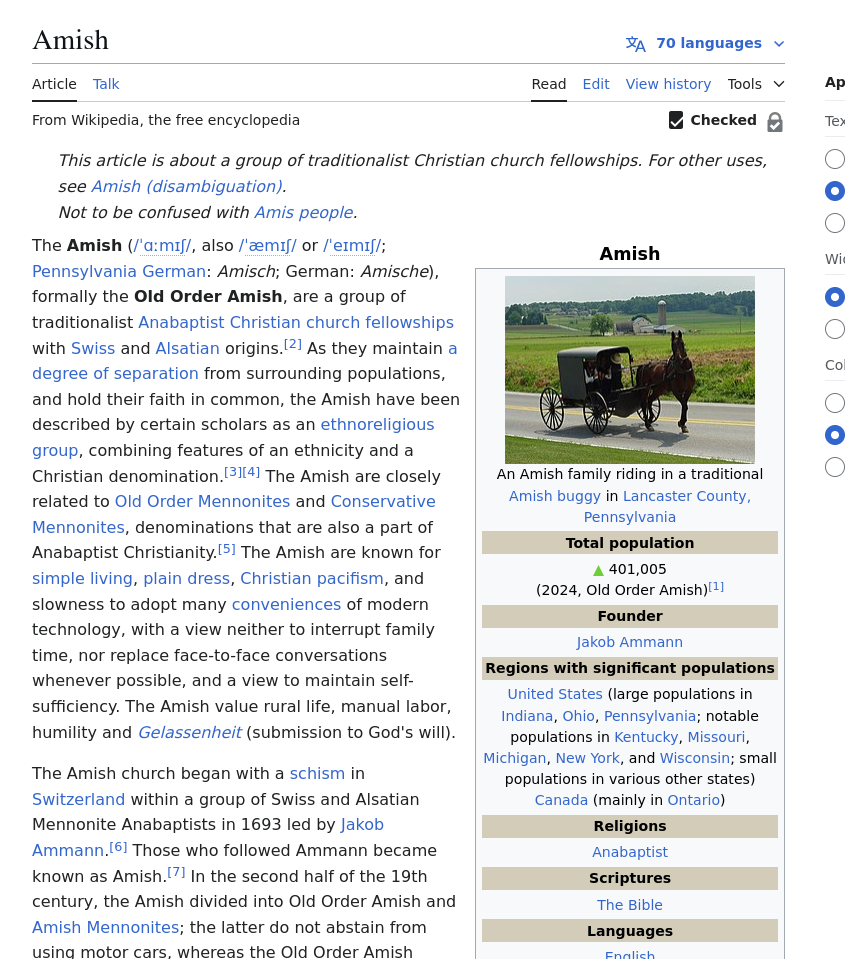Expand the Tools menu
845x959 pixels.
(756, 84)
